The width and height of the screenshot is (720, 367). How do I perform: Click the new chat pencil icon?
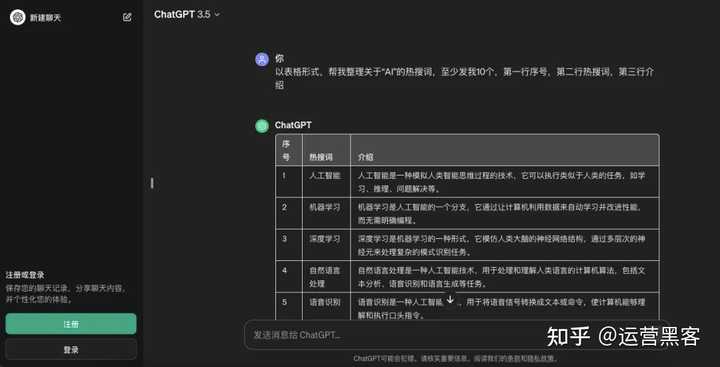tap(127, 17)
